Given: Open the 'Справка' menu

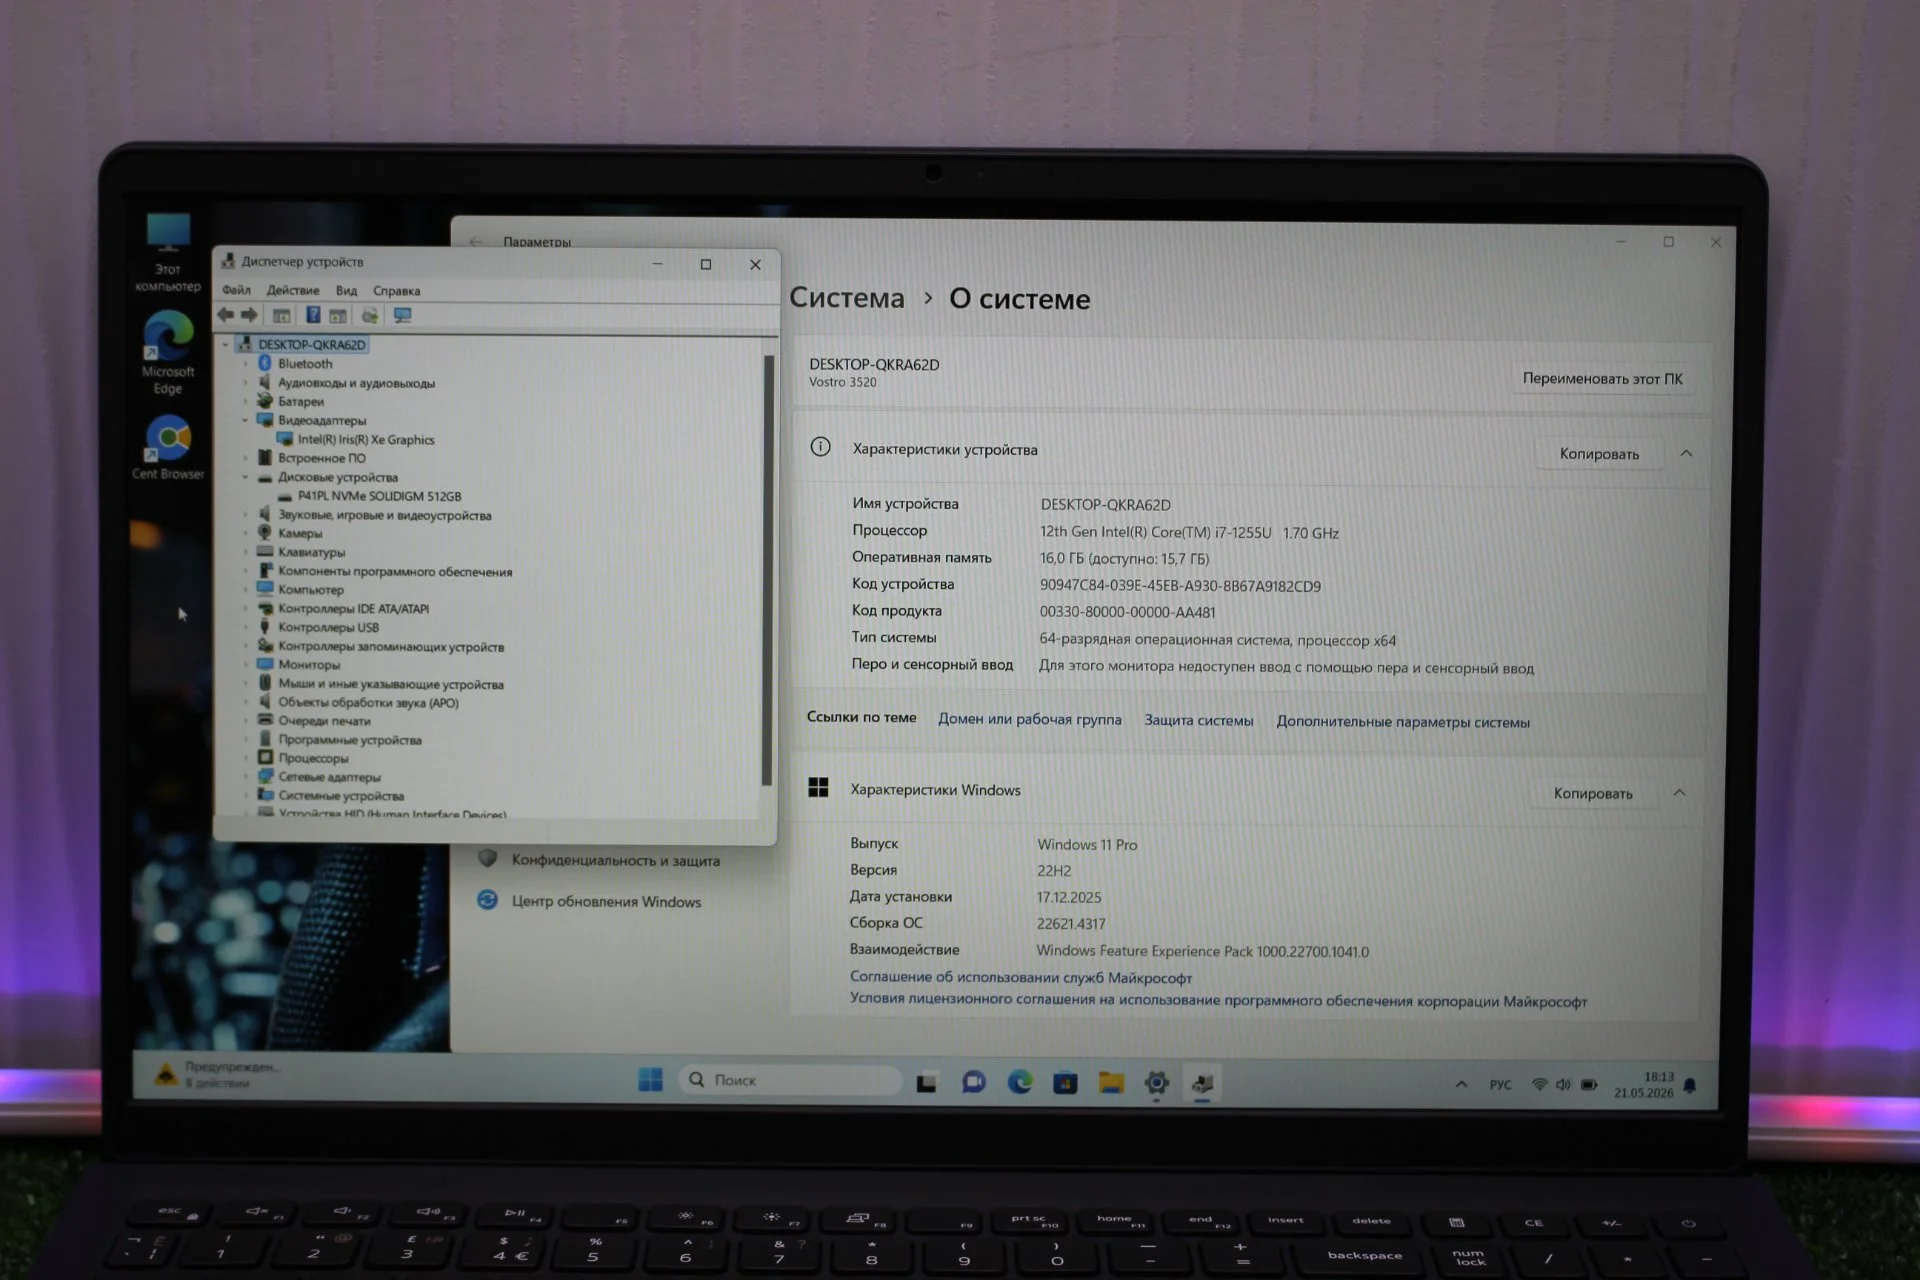Looking at the screenshot, I should 397,291.
